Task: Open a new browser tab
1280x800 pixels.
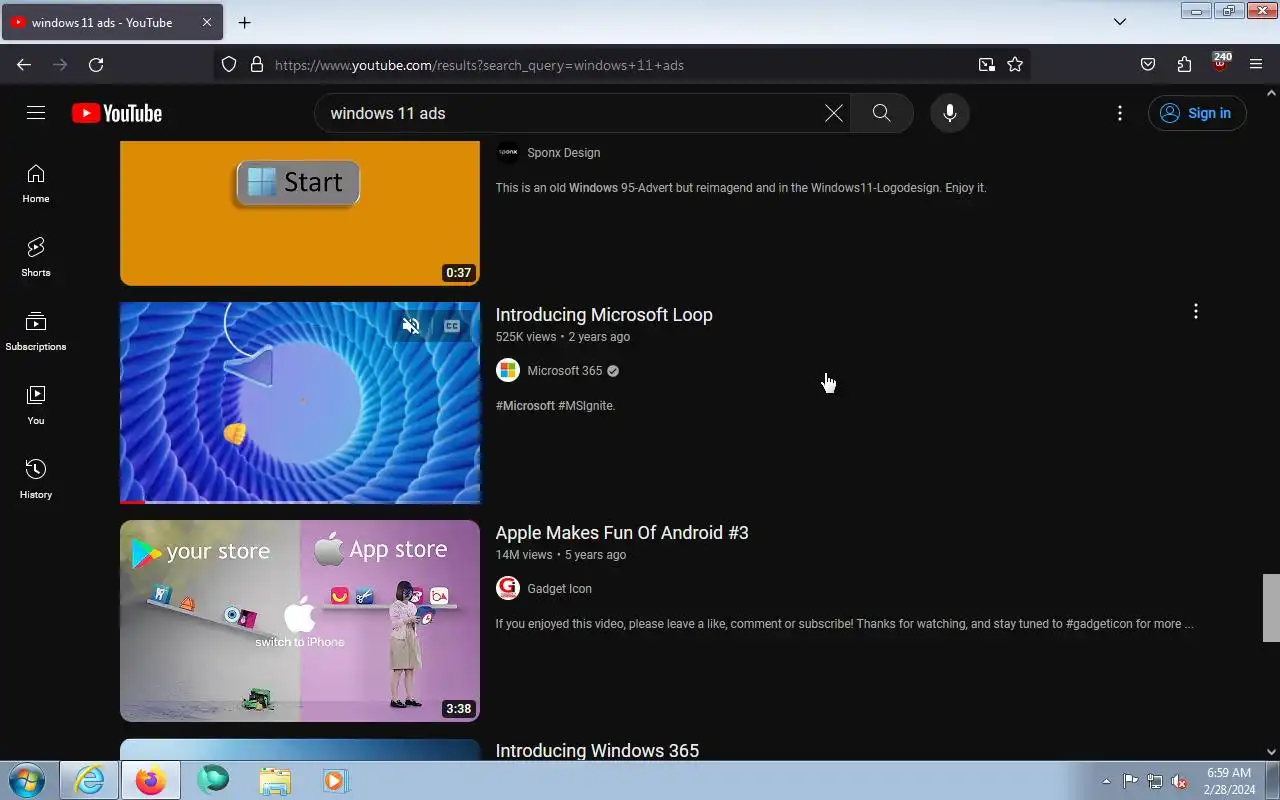Action: pyautogui.click(x=245, y=22)
